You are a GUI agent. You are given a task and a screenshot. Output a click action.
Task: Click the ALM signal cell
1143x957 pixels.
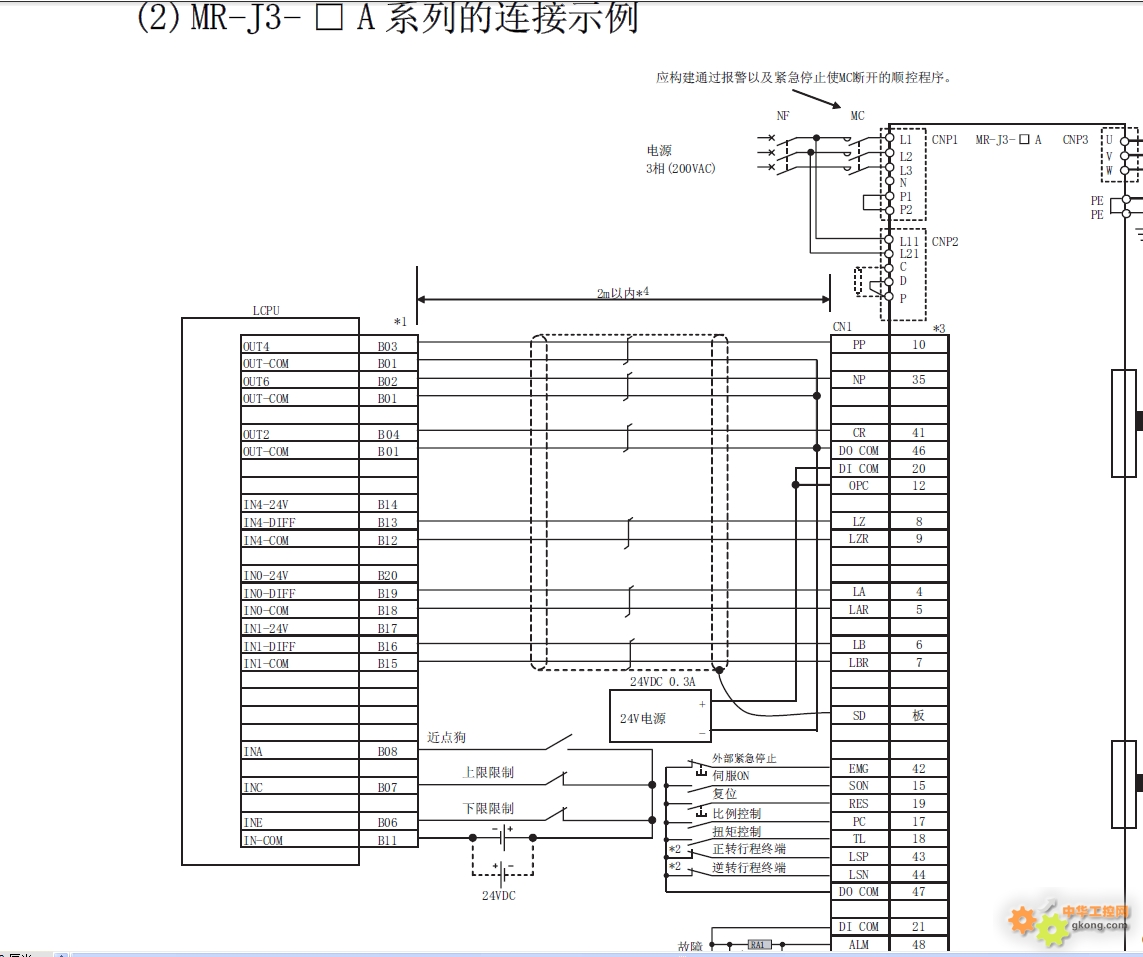[860, 945]
